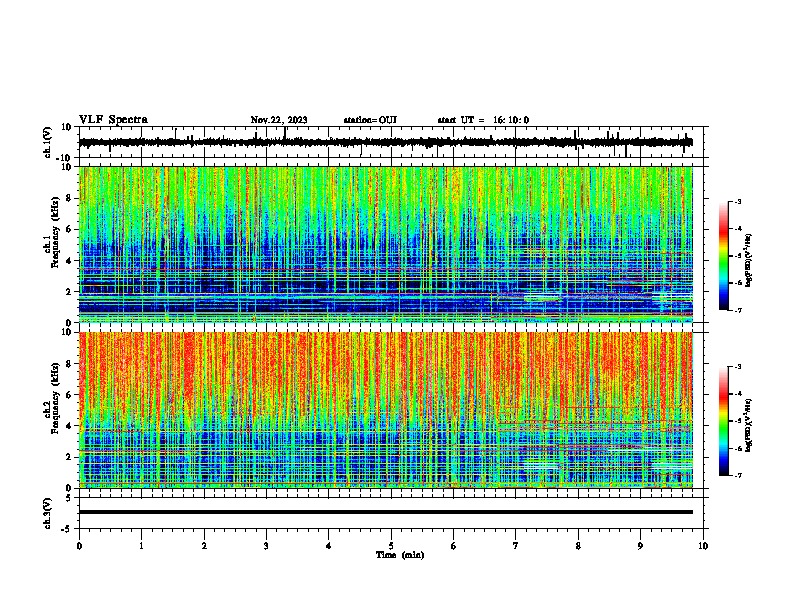
Task: Click the thick black ch.3 trace line
Action: 385,512
